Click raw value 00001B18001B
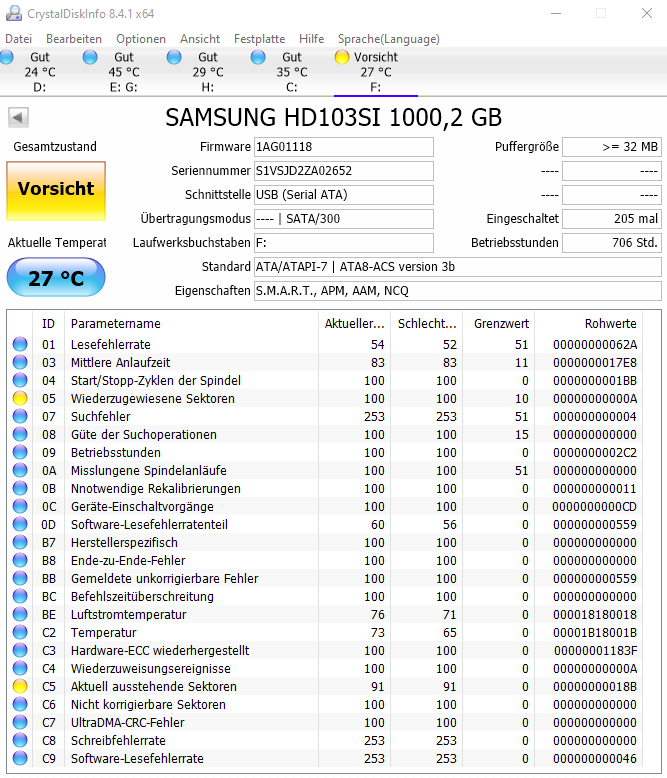The width and height of the screenshot is (667, 778). (x=595, y=632)
